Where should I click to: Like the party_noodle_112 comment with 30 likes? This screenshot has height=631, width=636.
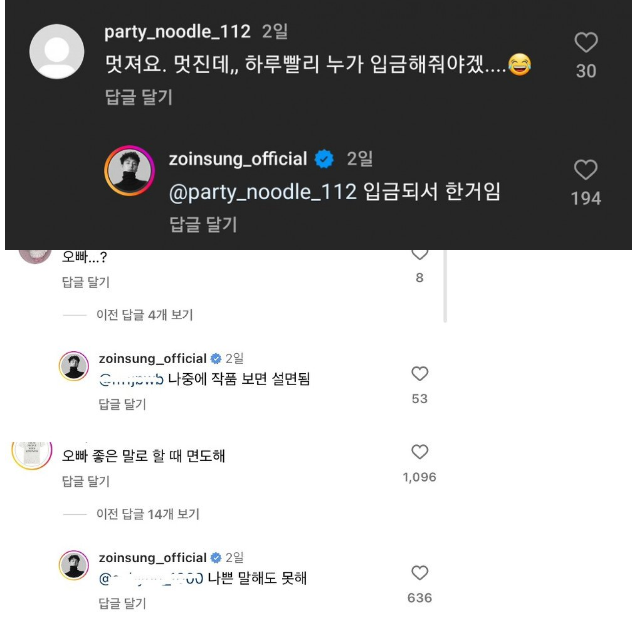586,42
